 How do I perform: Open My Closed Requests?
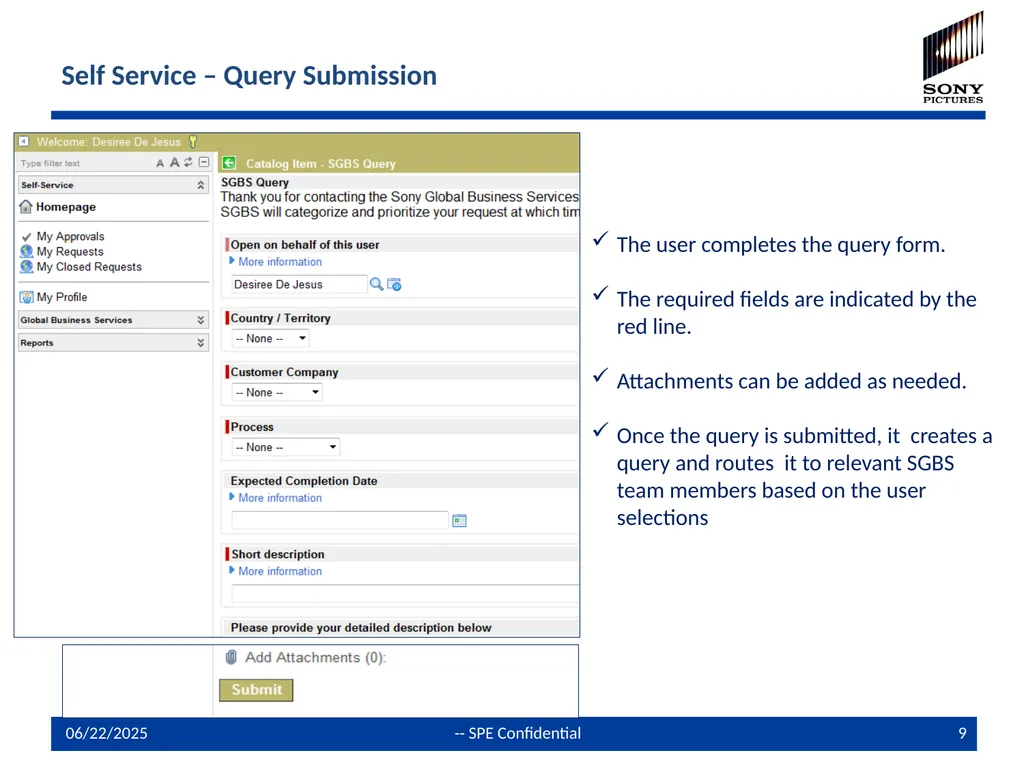click(89, 266)
